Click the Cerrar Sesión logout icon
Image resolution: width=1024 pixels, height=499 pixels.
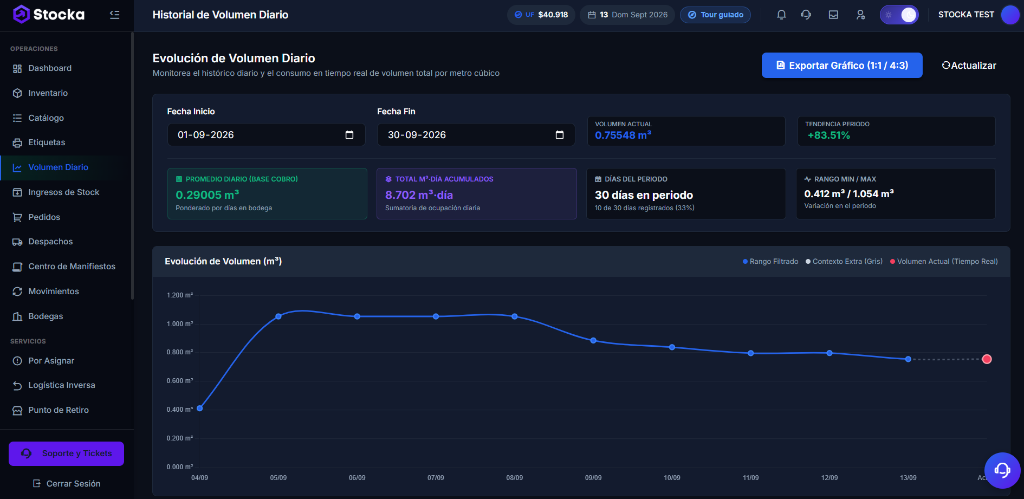[37, 484]
